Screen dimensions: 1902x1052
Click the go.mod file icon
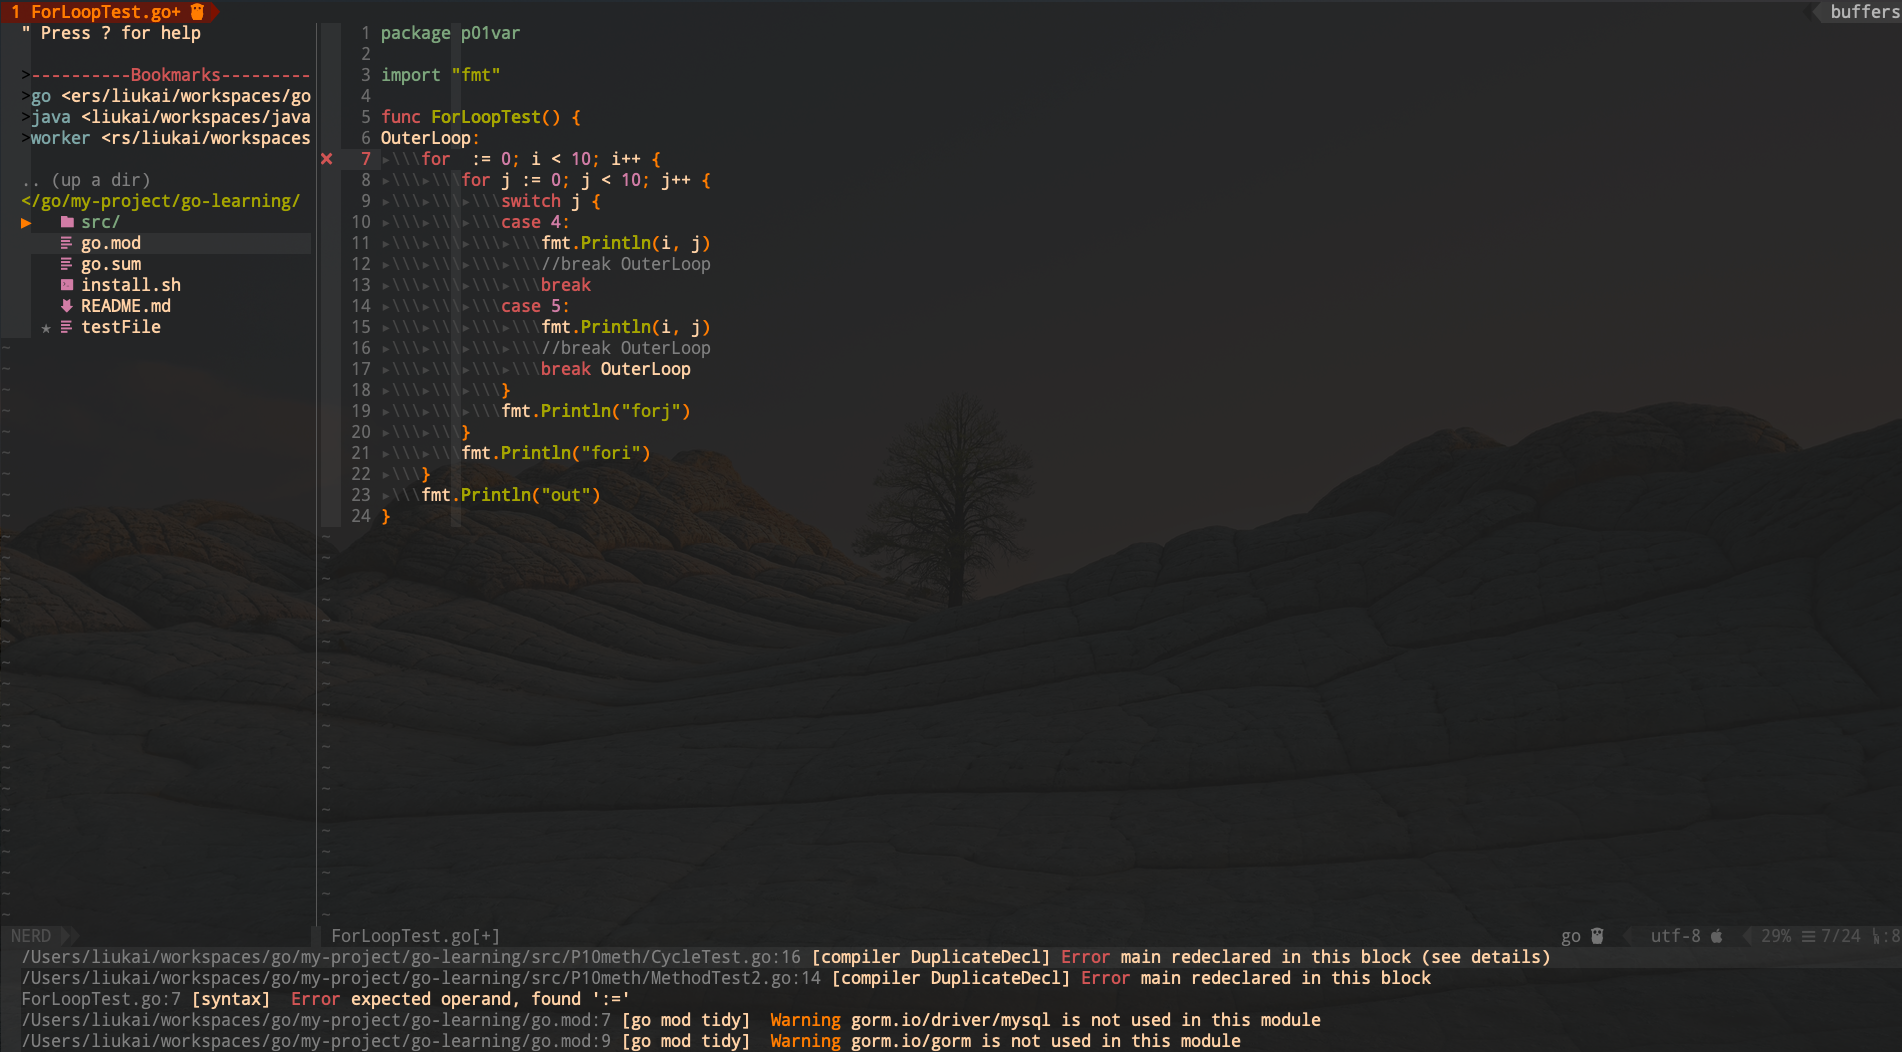click(x=67, y=243)
